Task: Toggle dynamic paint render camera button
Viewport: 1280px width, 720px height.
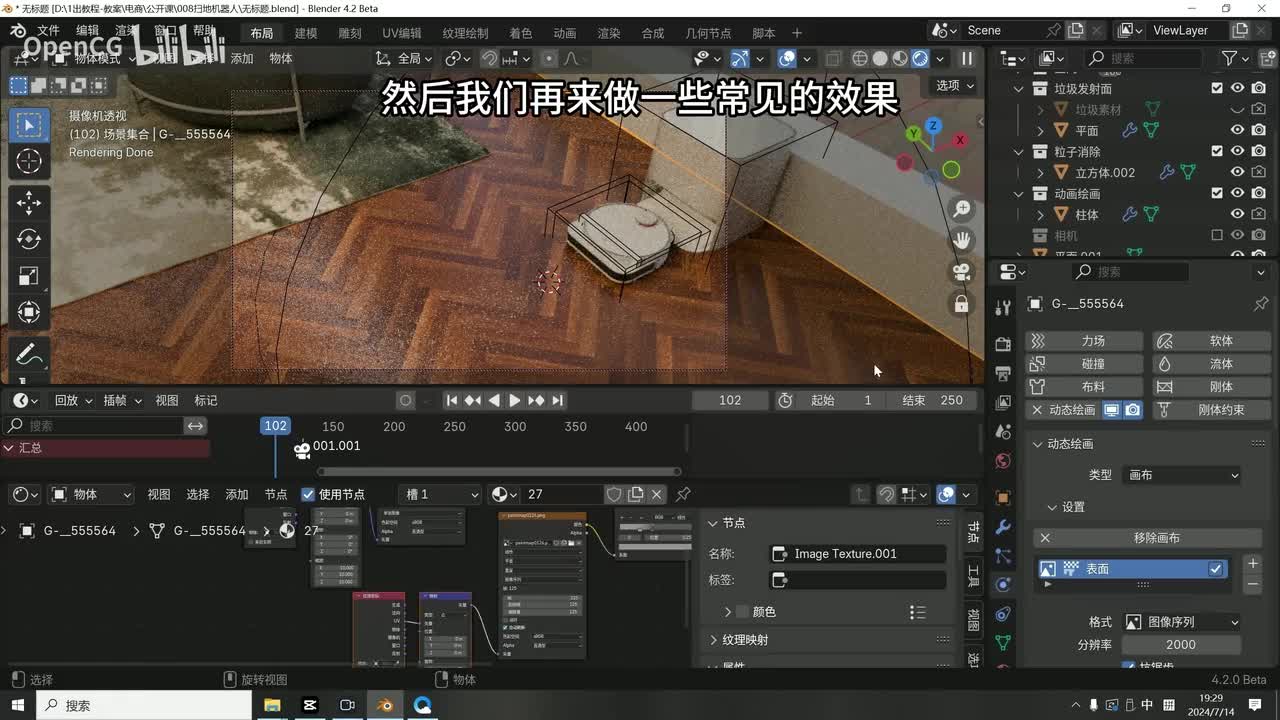Action: pyautogui.click(x=1132, y=410)
